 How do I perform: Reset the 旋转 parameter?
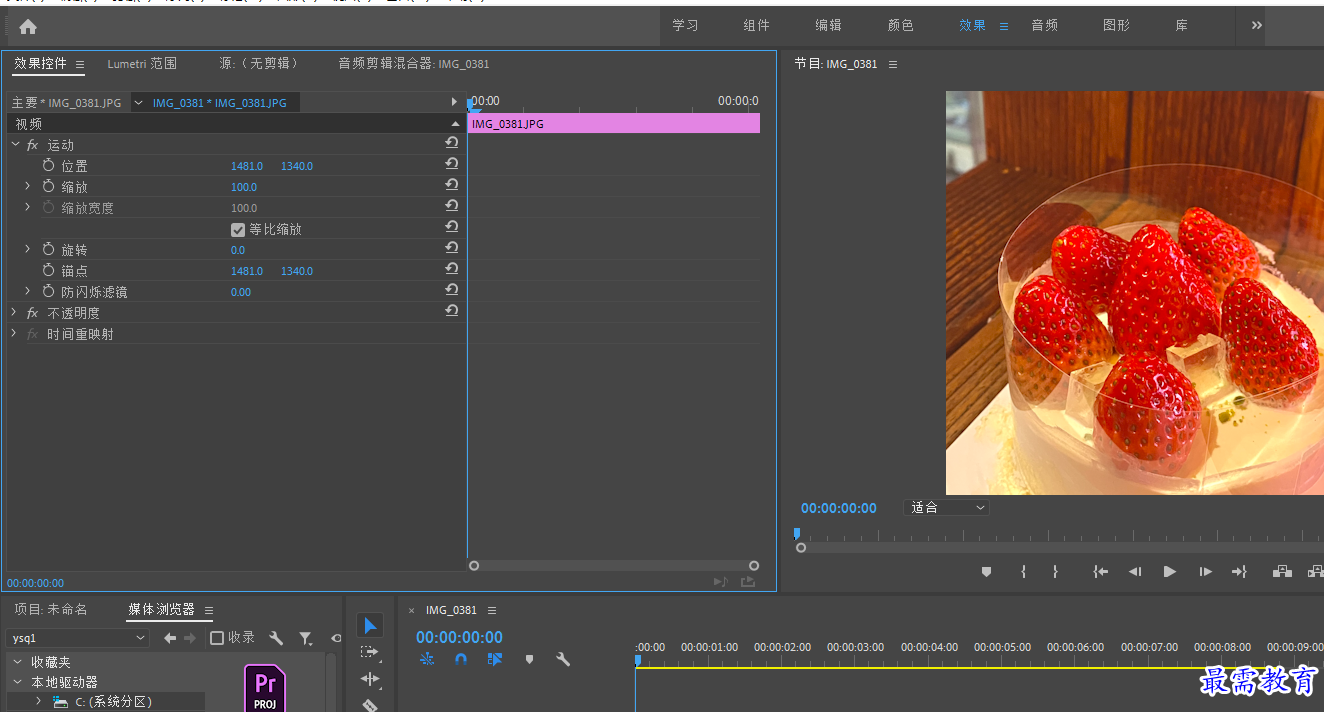click(452, 248)
